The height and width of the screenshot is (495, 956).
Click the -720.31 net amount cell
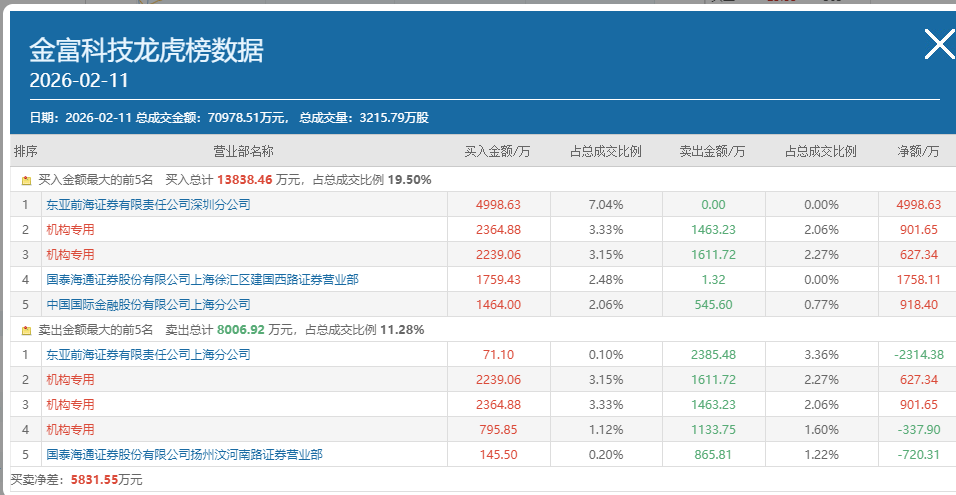[919, 455]
